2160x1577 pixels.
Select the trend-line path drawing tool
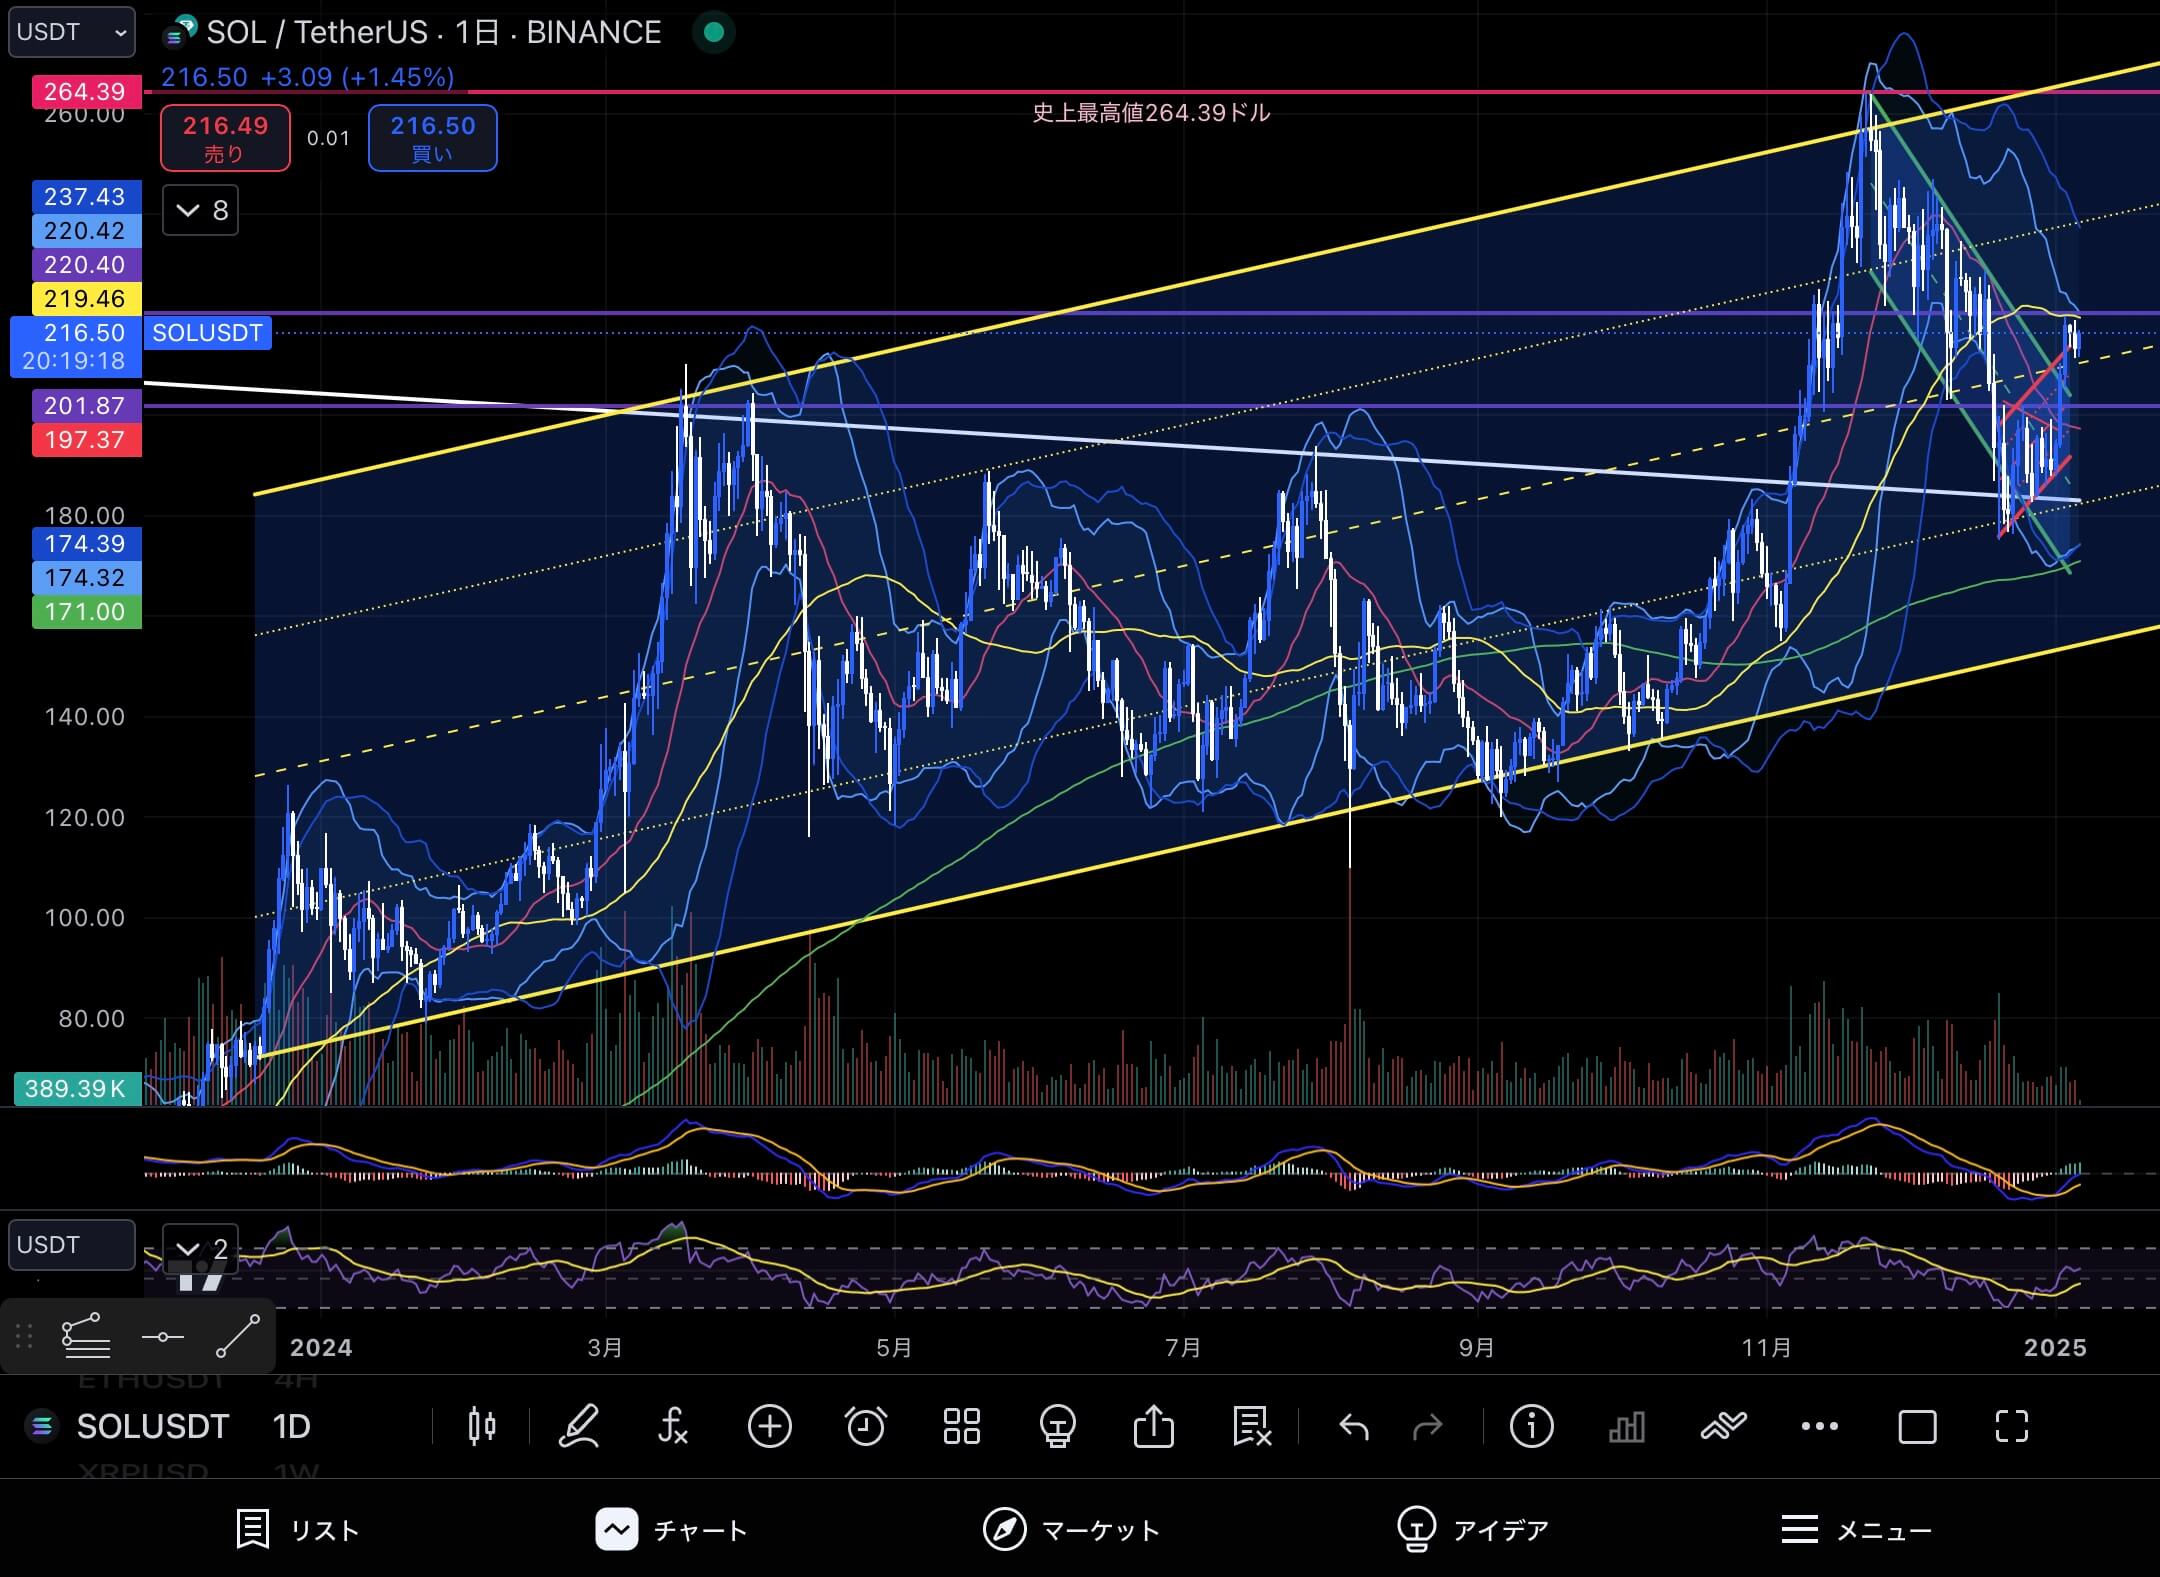coord(86,1336)
